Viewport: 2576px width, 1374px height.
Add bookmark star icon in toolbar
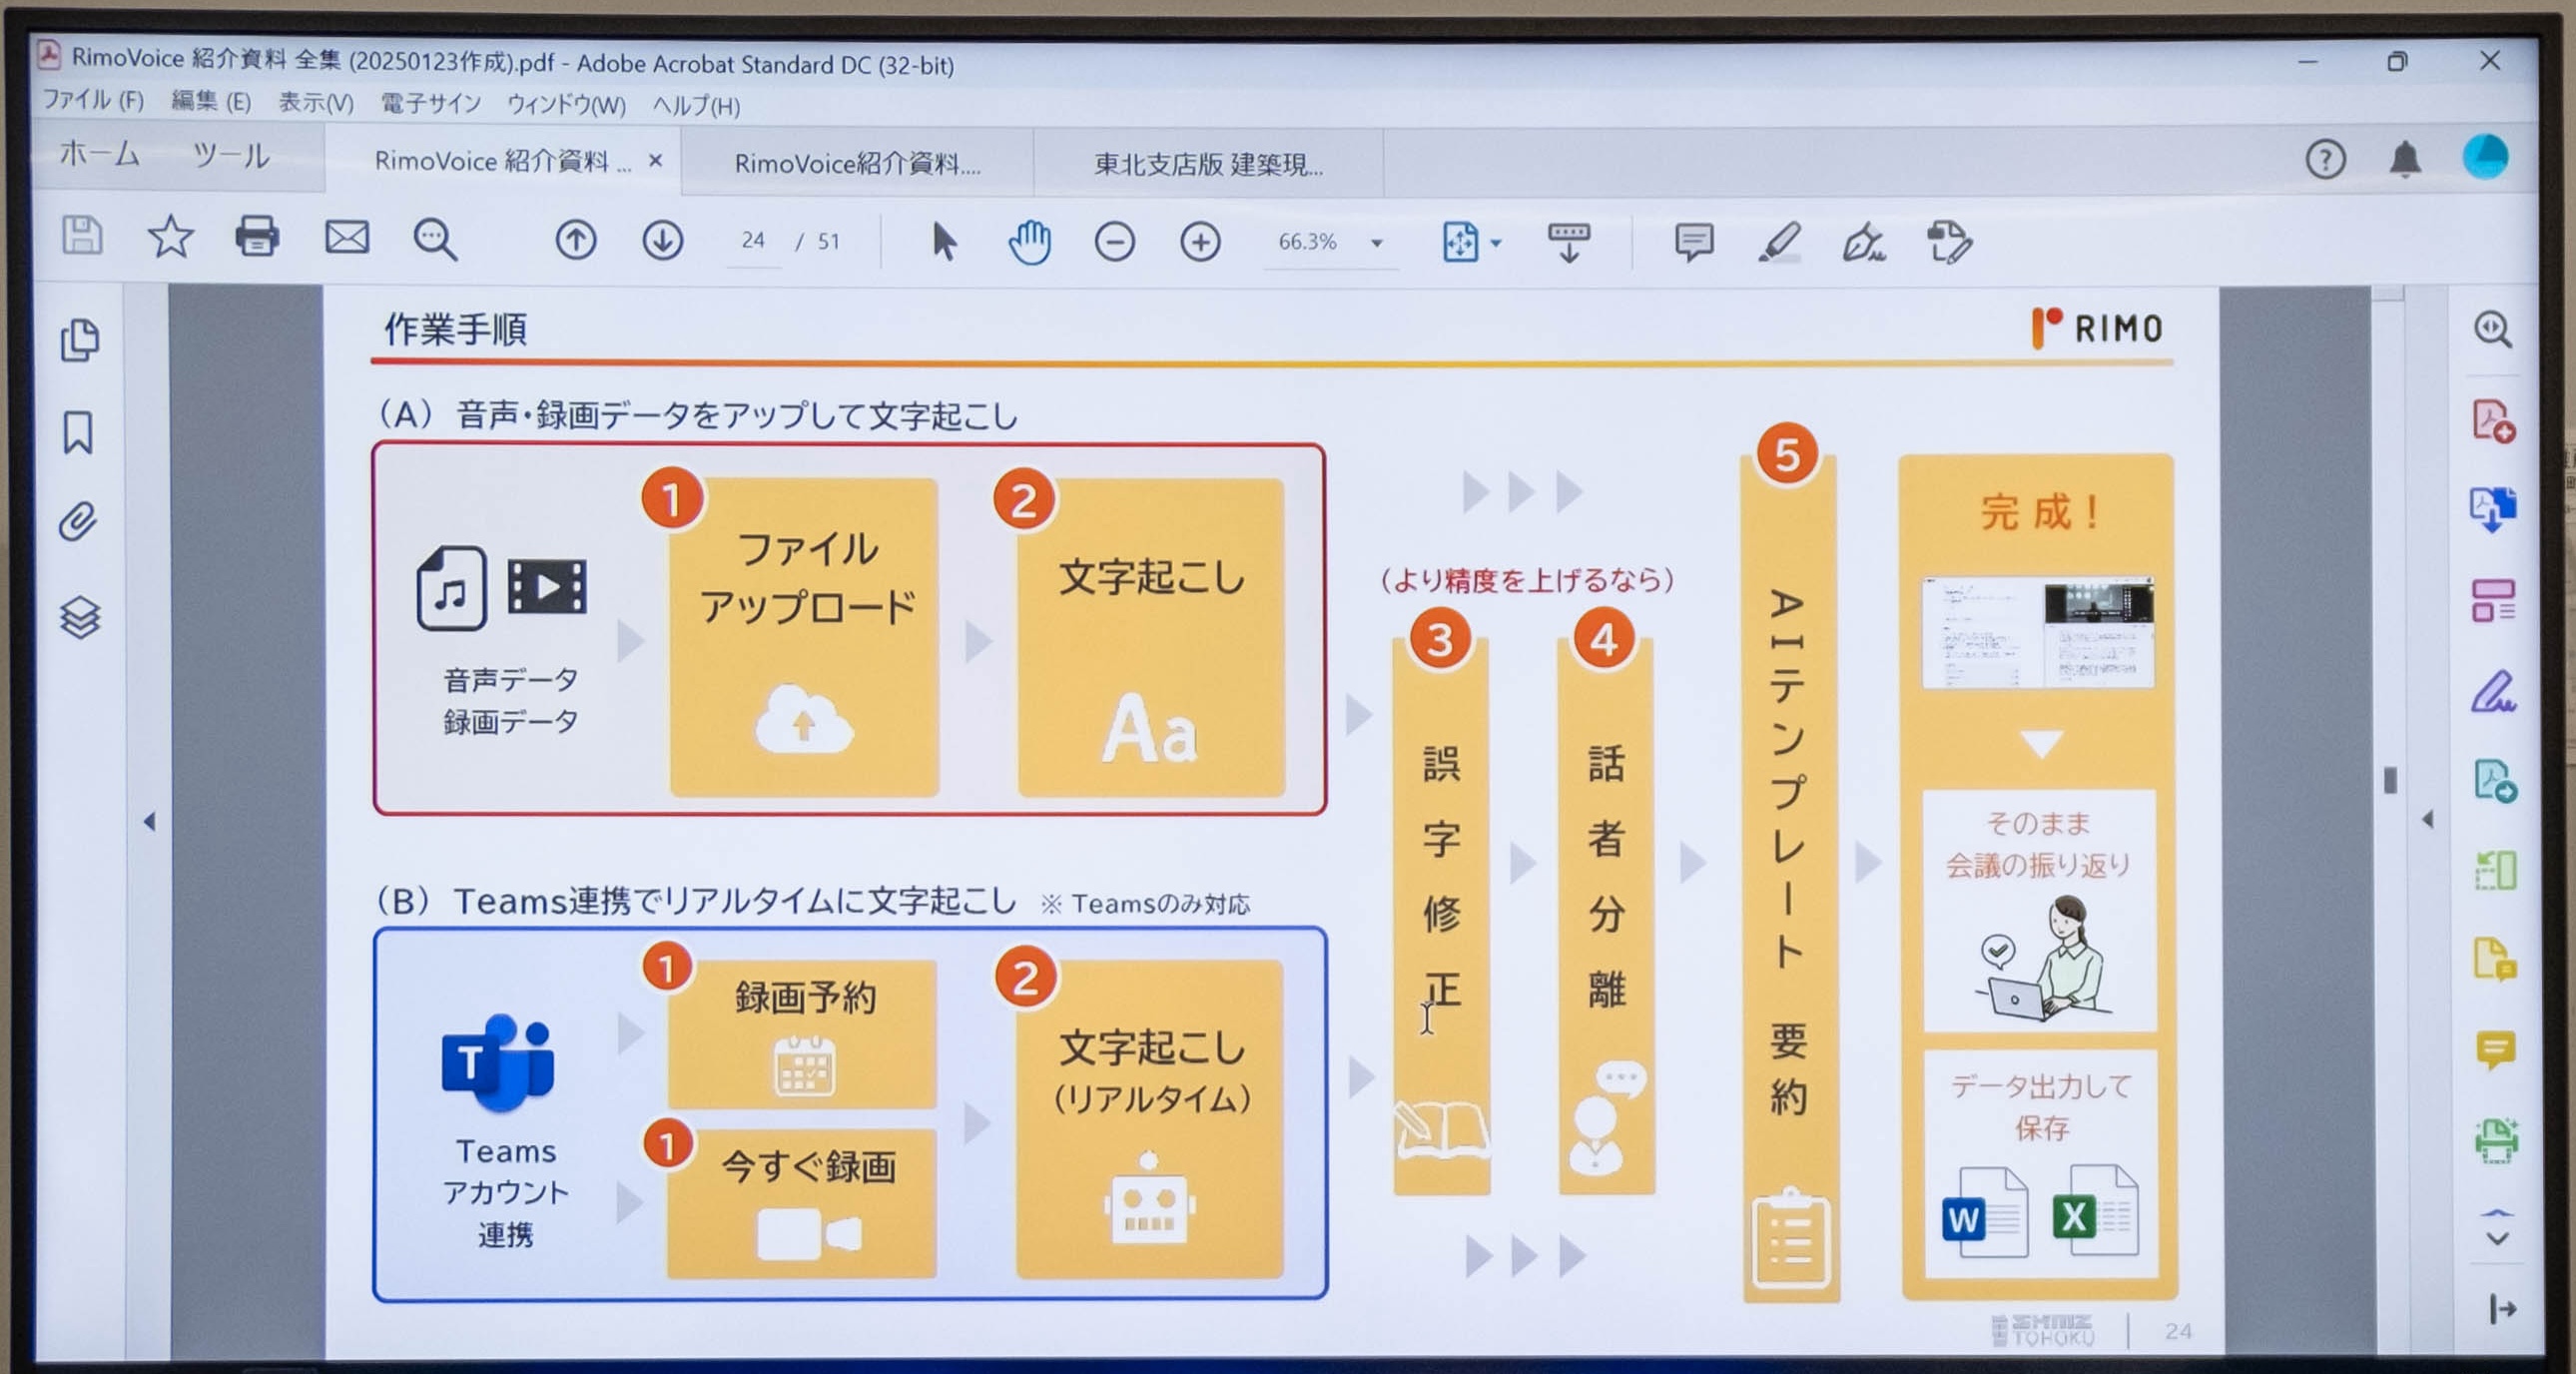[170, 238]
